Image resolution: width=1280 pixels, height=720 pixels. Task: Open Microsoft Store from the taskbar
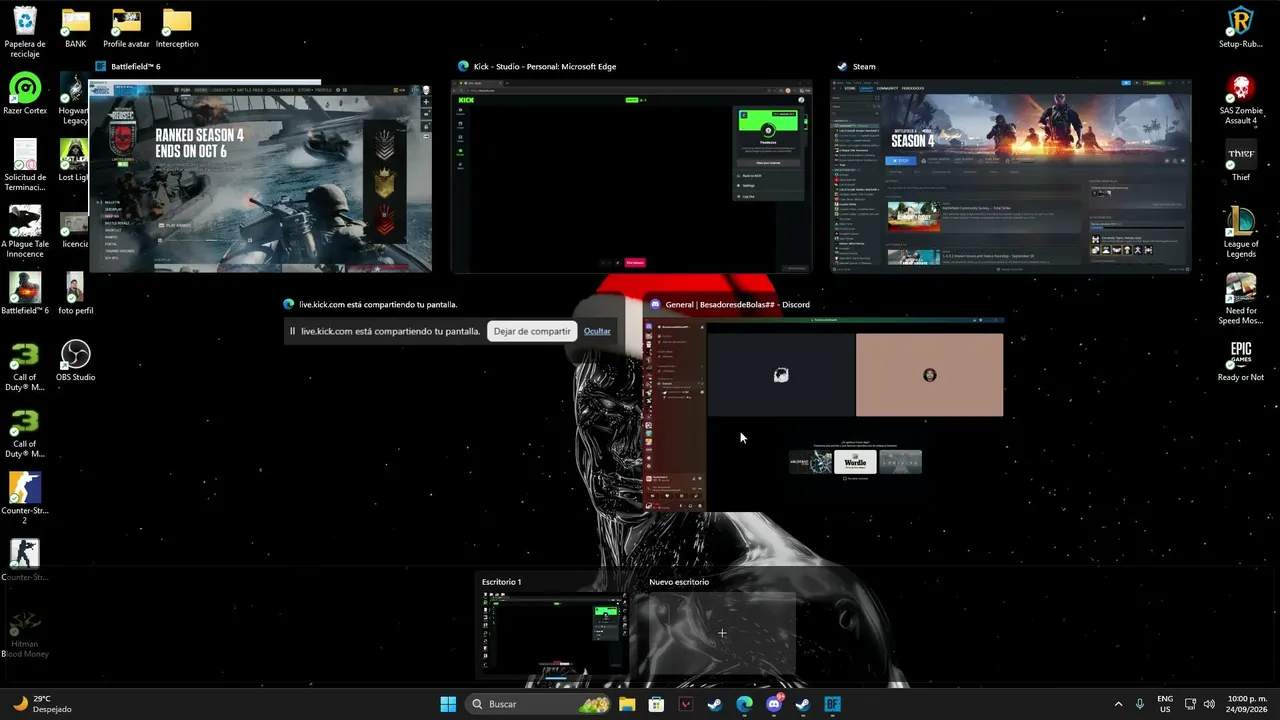click(656, 704)
